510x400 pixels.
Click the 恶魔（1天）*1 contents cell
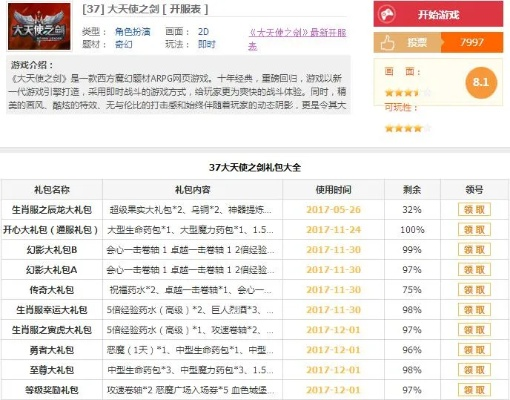pos(192,350)
